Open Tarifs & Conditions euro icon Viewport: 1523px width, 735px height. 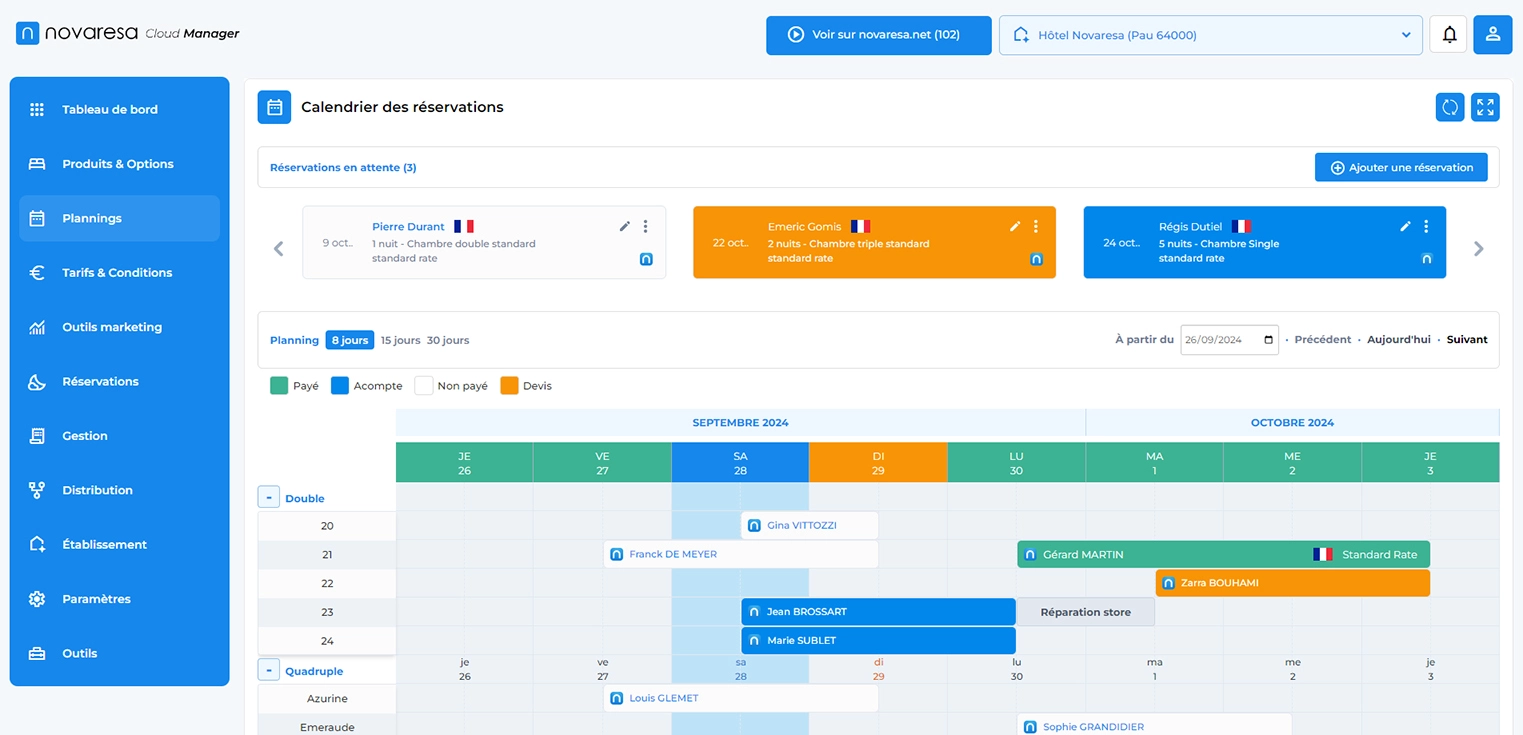coord(37,272)
